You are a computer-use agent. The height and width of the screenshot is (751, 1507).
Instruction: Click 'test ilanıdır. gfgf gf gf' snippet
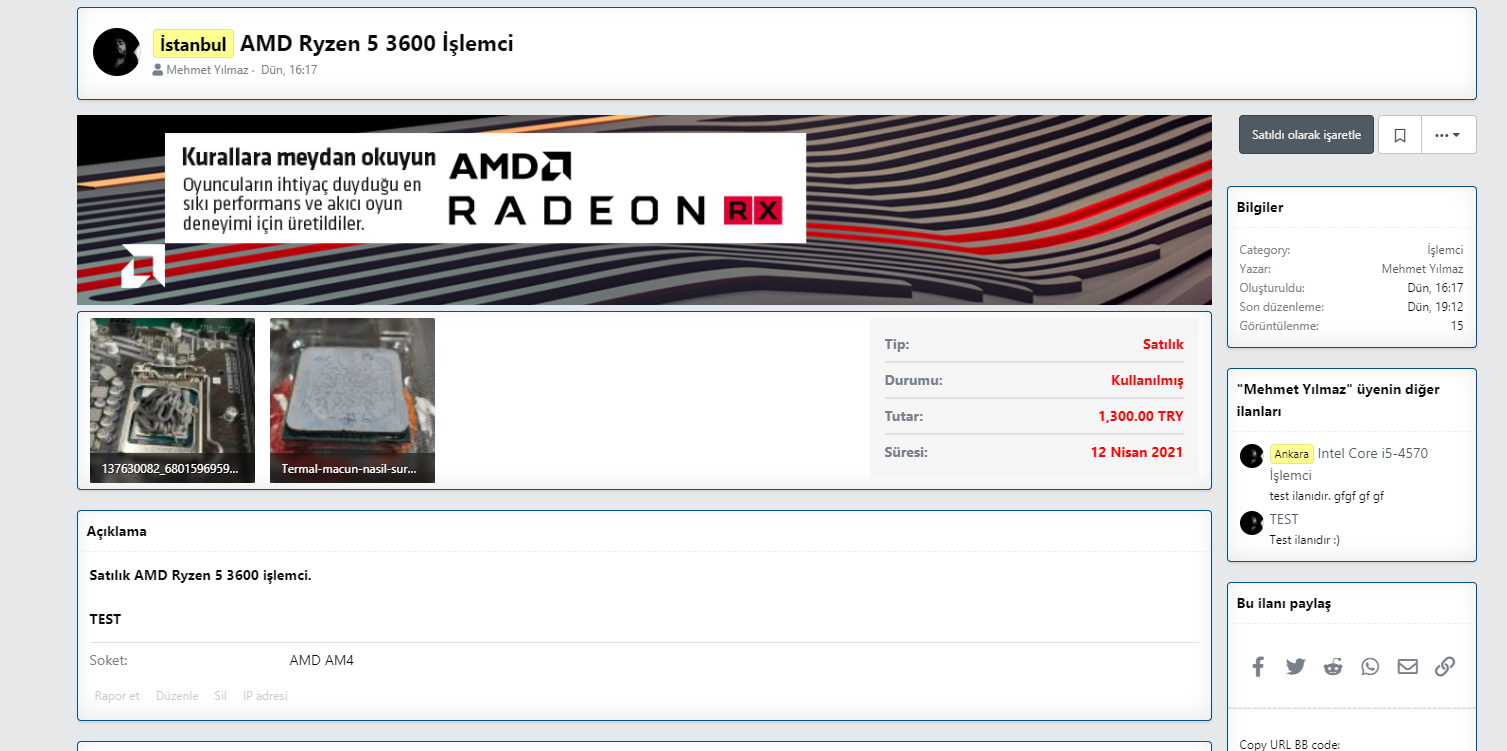click(x=1327, y=496)
